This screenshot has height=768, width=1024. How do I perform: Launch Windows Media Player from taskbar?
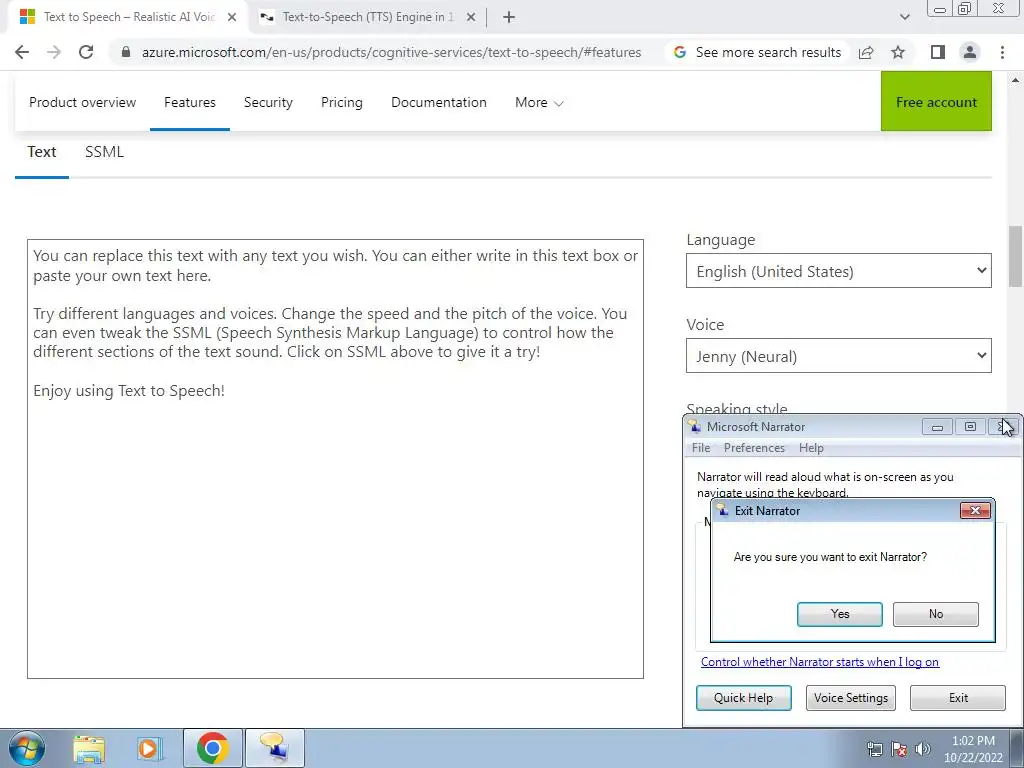tap(148, 748)
